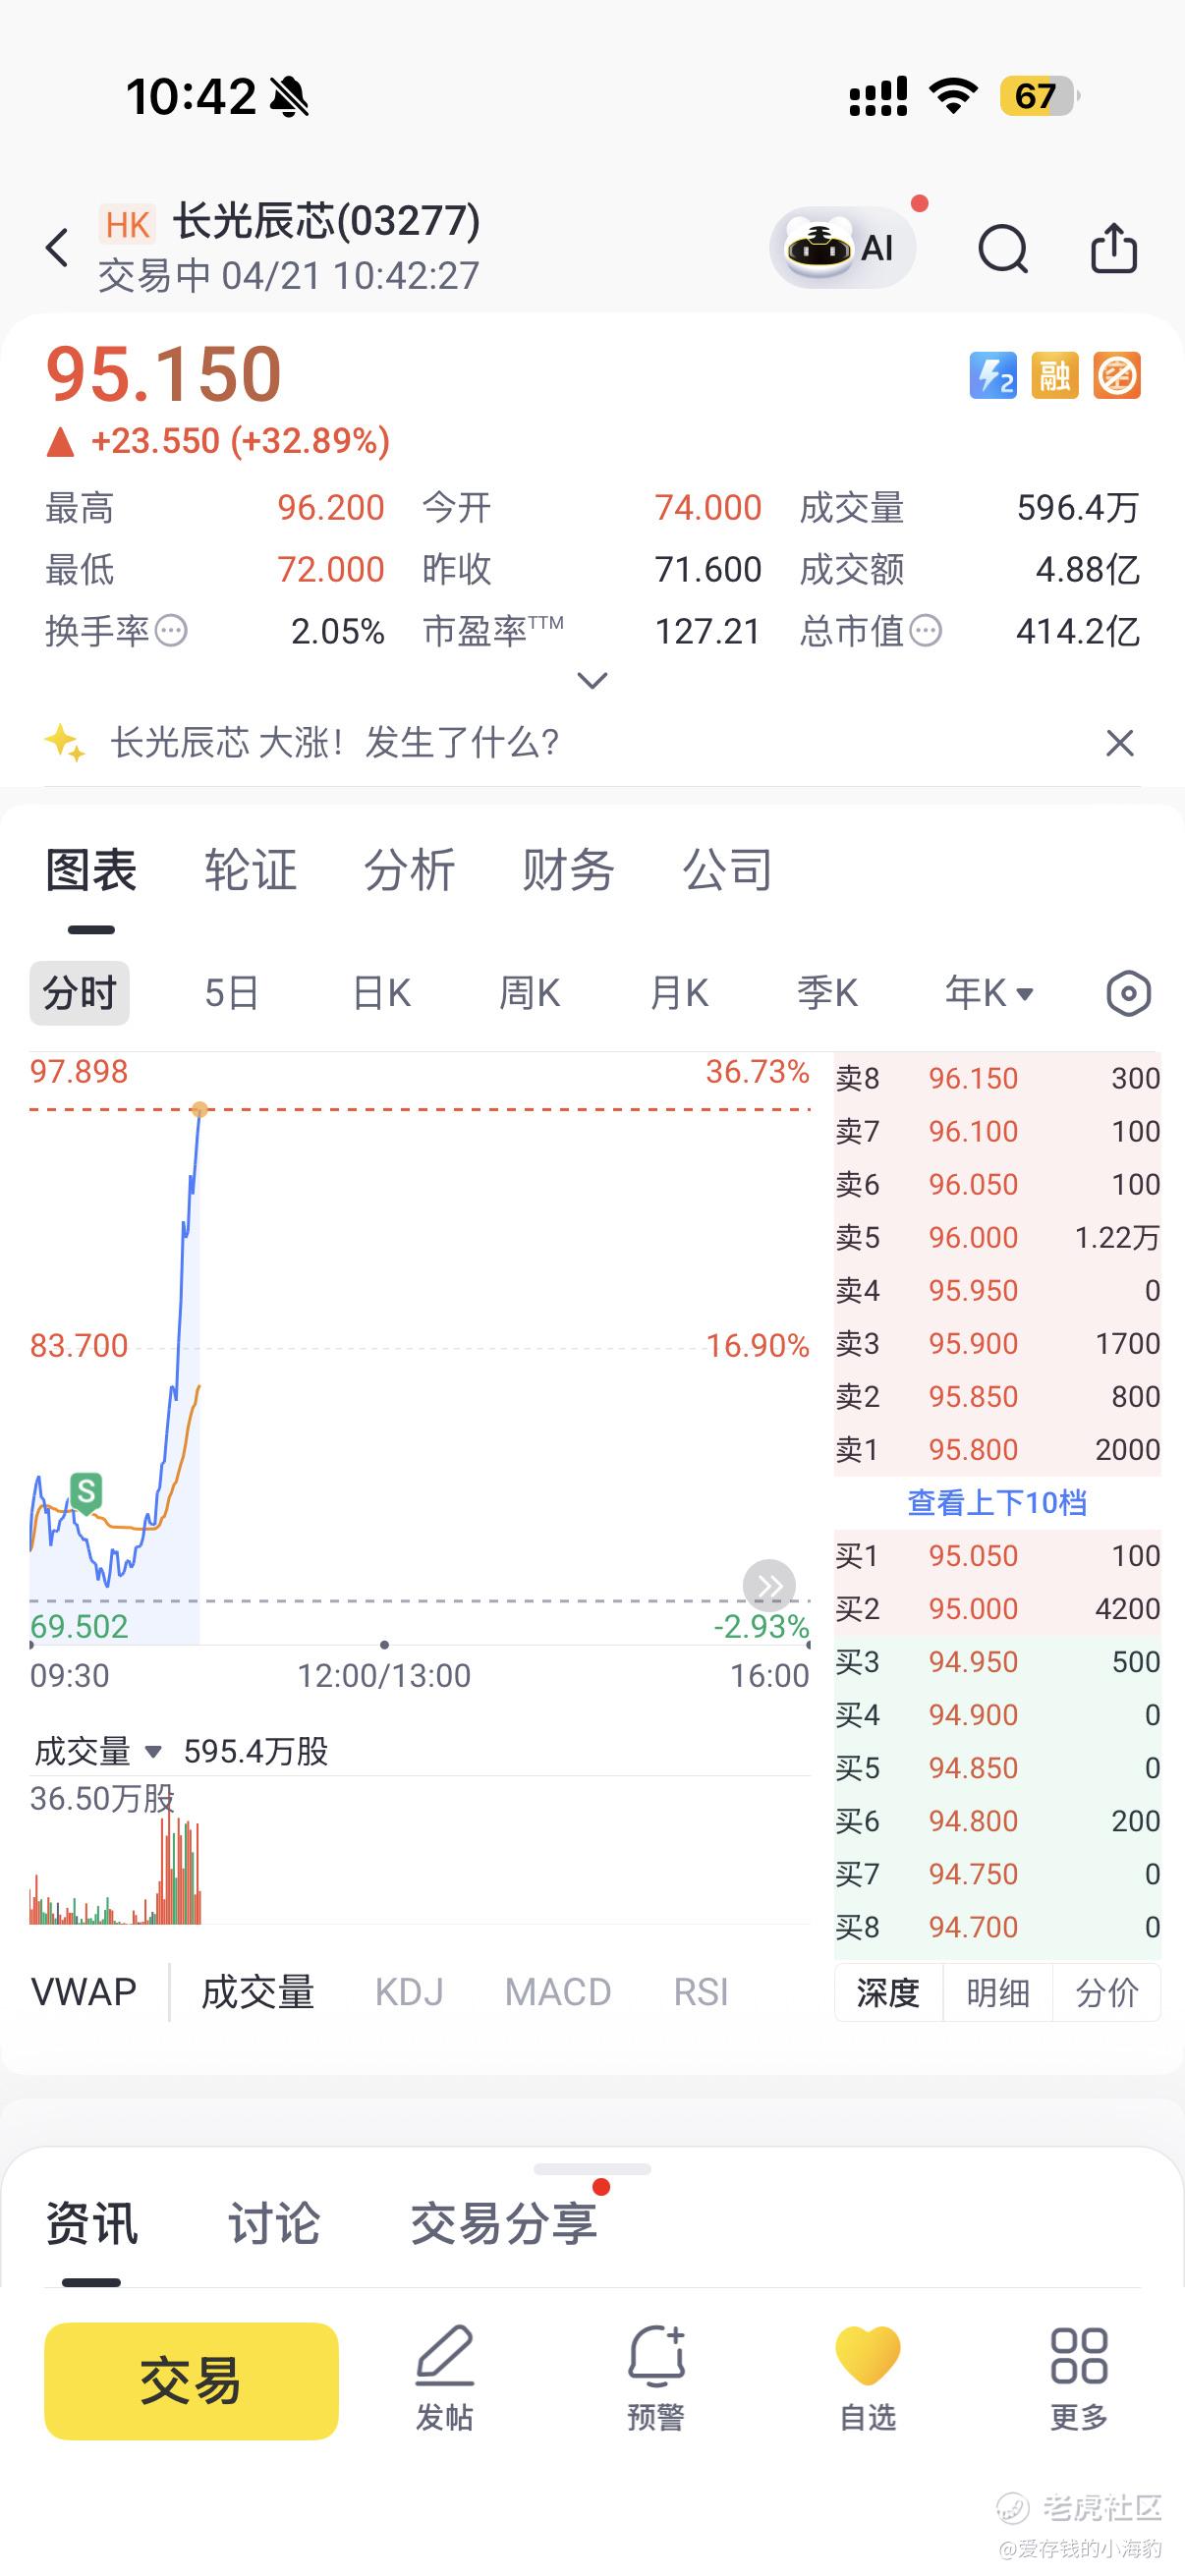Switch order book to 分价
The width and height of the screenshot is (1185, 2576).
1107,1992
